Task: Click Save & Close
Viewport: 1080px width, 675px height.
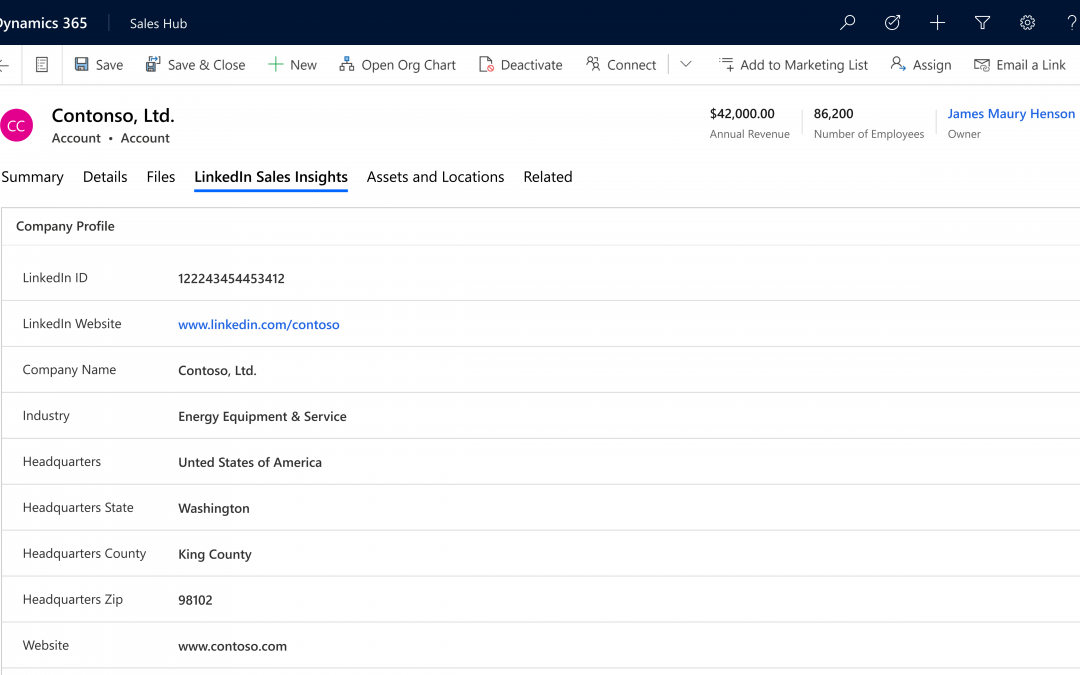Action: pos(195,65)
